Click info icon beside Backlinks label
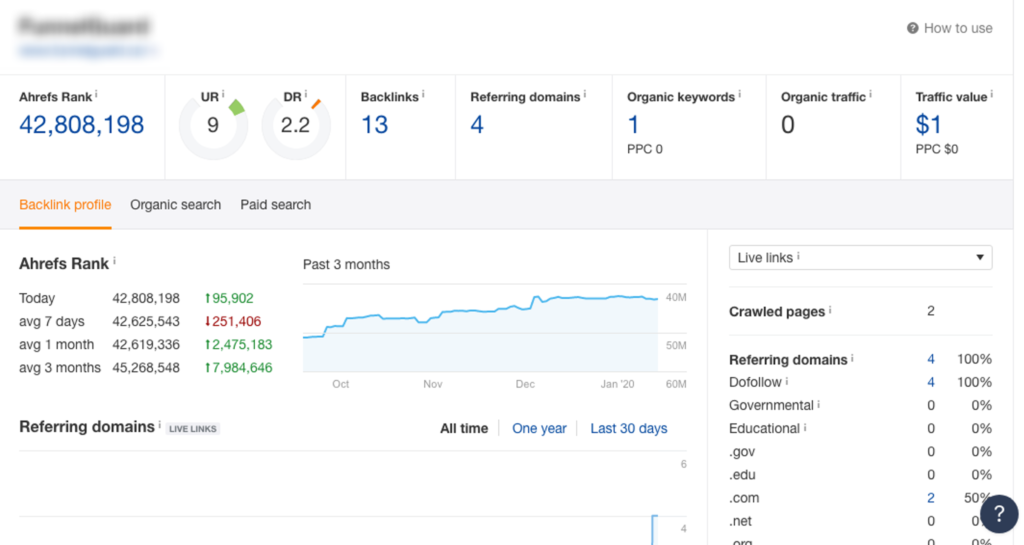This screenshot has height=545, width=1024. (x=423, y=95)
